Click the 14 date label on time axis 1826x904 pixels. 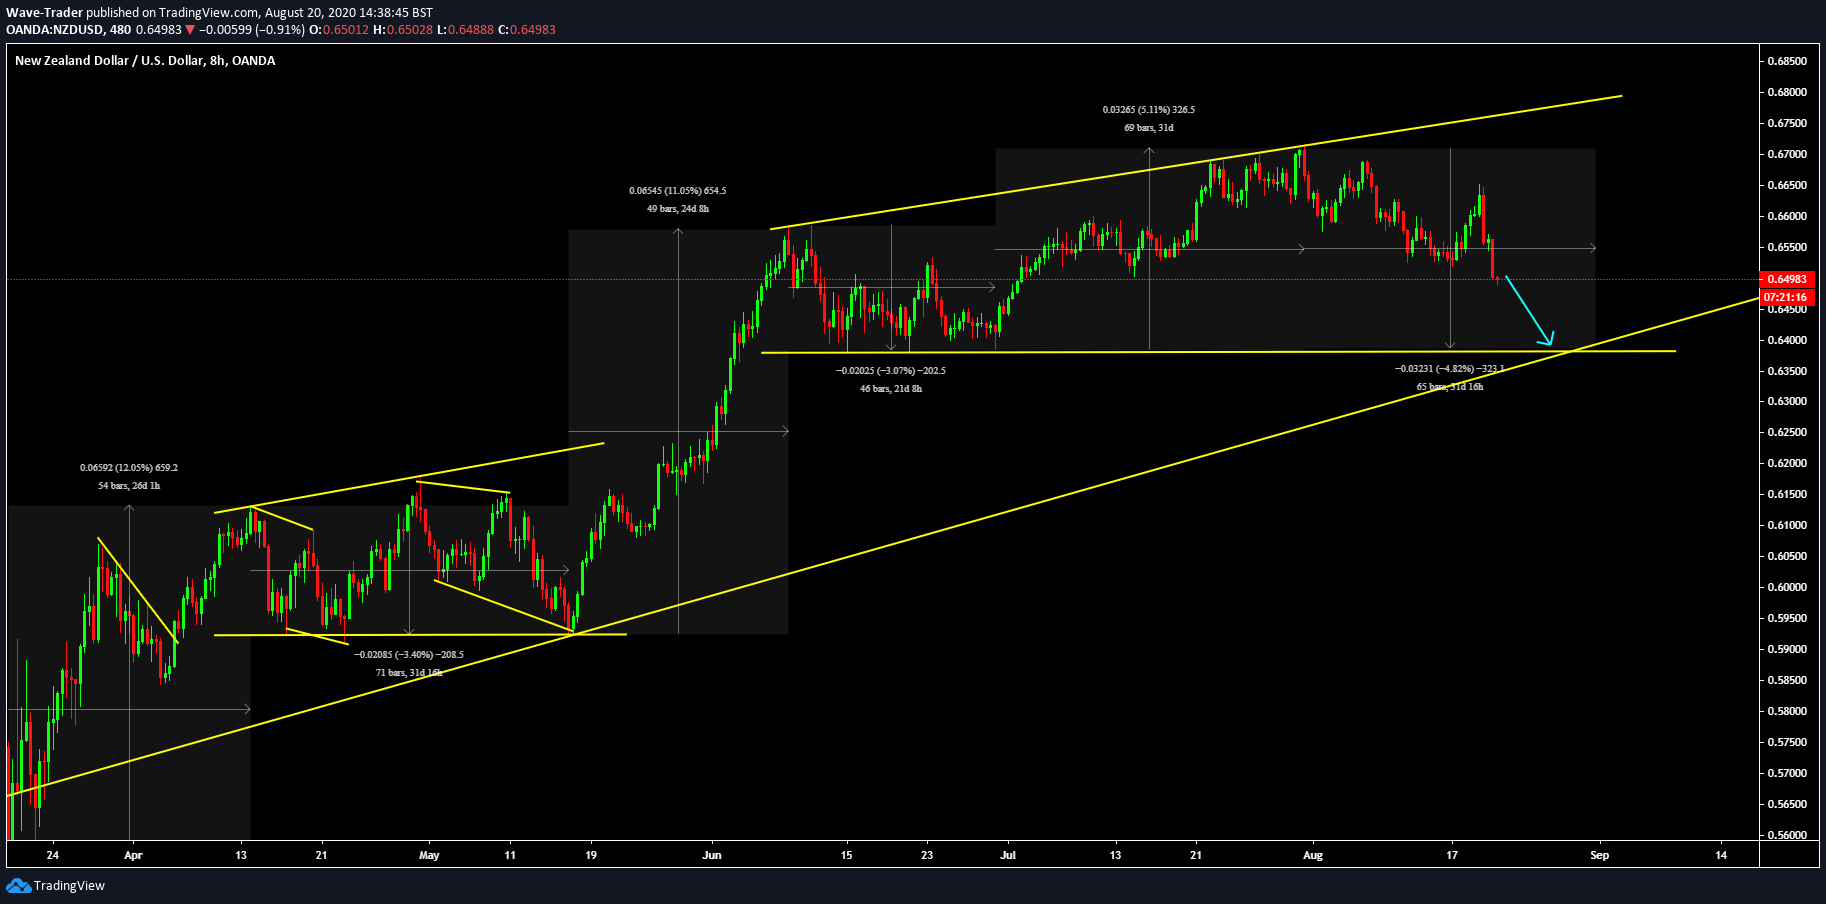tap(1721, 855)
